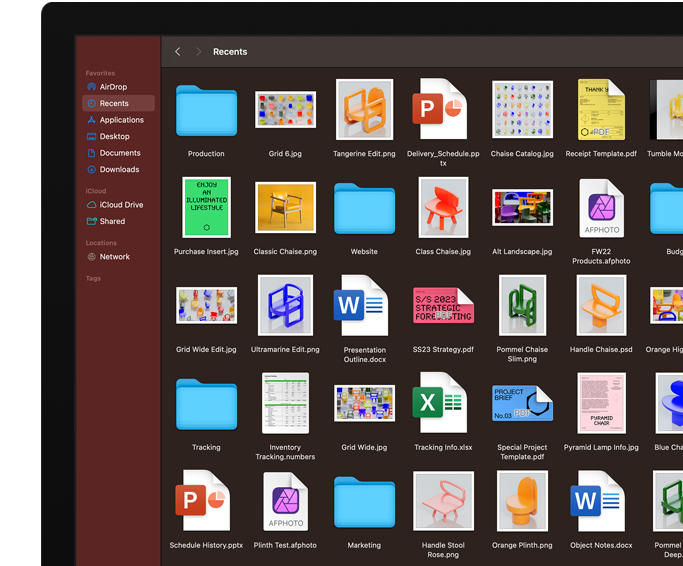
Task: Select the Handle Stool Rose.png thumbnail
Action: click(443, 501)
